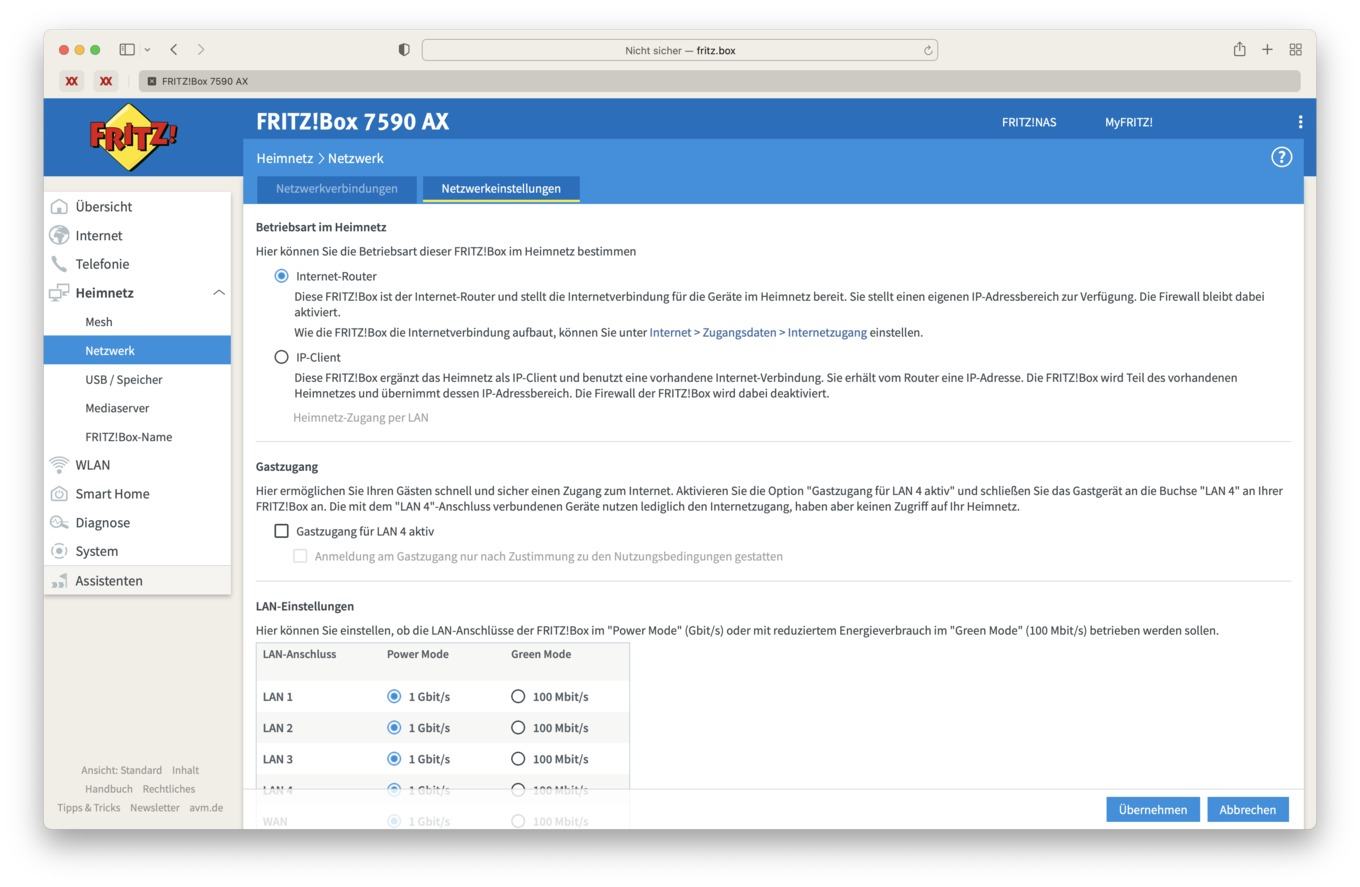
Task: Click the first pinned XX tab
Action: coord(71,81)
